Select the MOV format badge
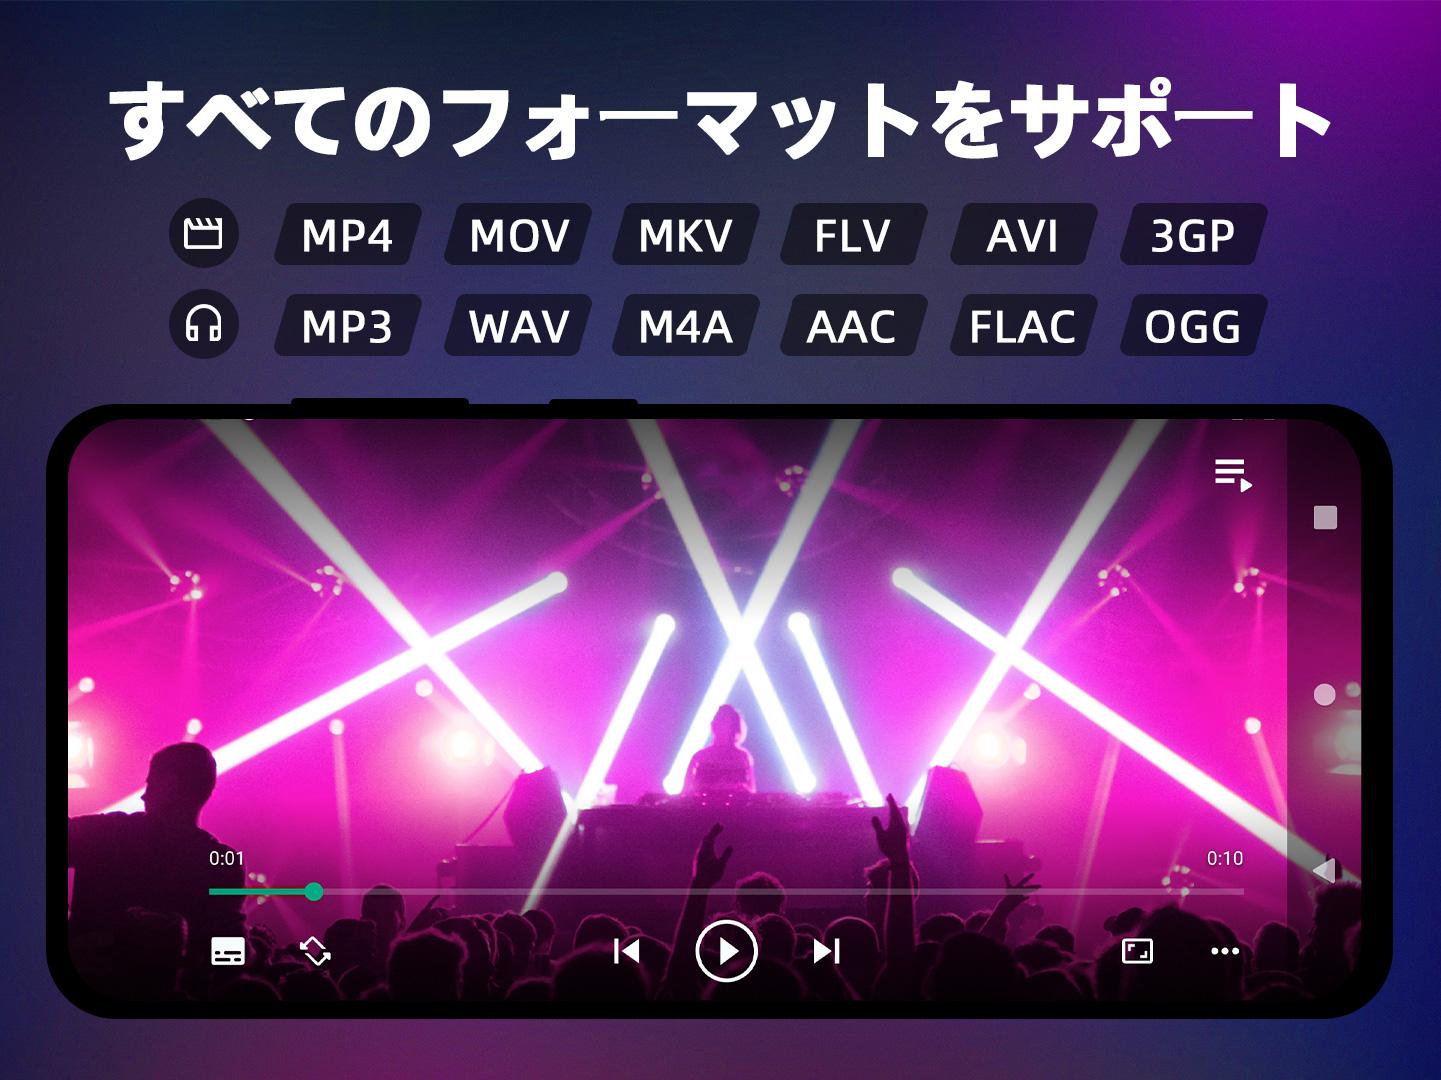This screenshot has height=1080, width=1441. pyautogui.click(x=518, y=235)
